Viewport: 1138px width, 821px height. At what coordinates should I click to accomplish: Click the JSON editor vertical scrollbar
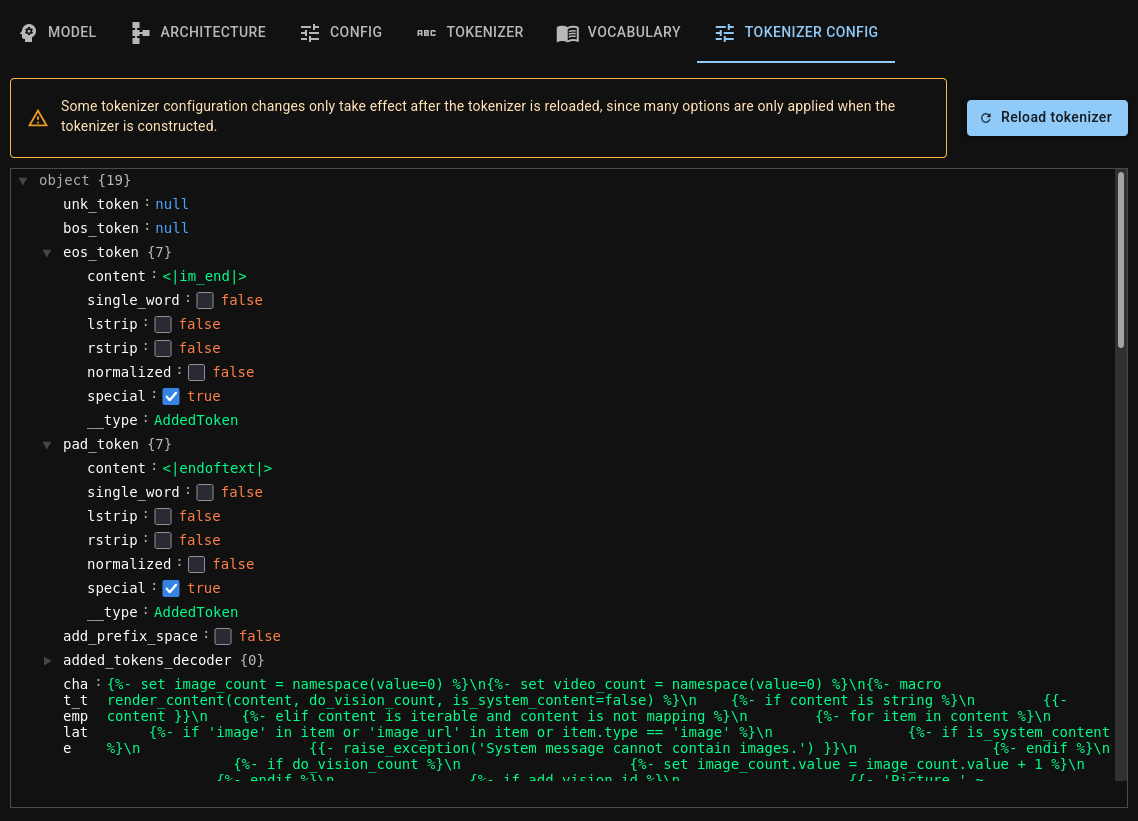(1121, 261)
